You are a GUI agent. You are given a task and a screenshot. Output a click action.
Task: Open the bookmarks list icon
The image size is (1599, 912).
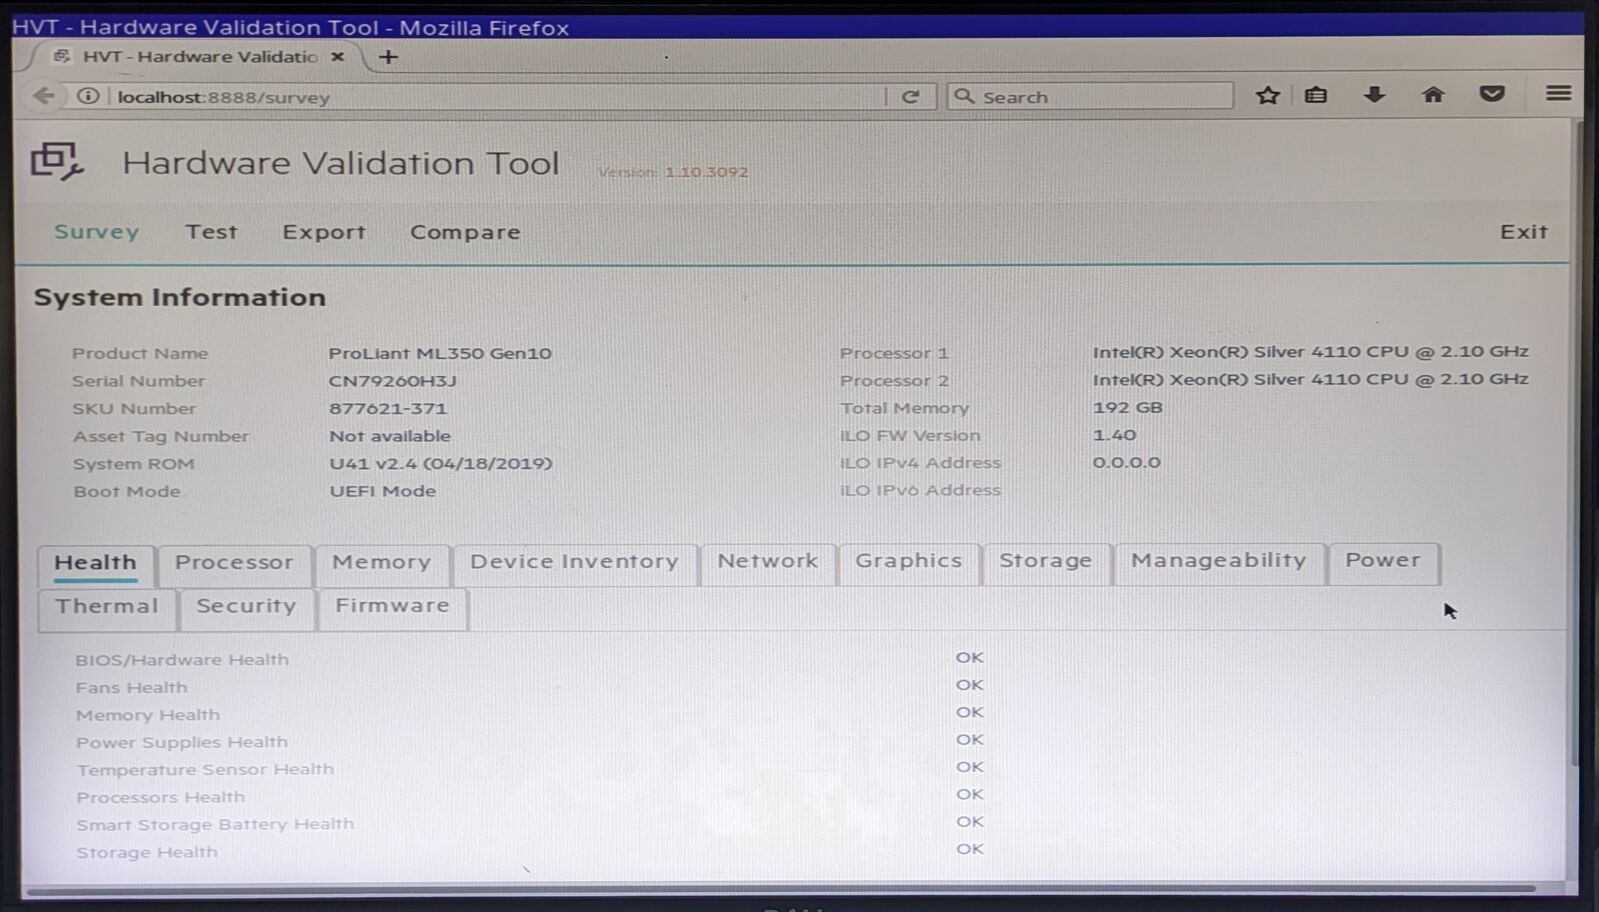click(x=1316, y=95)
